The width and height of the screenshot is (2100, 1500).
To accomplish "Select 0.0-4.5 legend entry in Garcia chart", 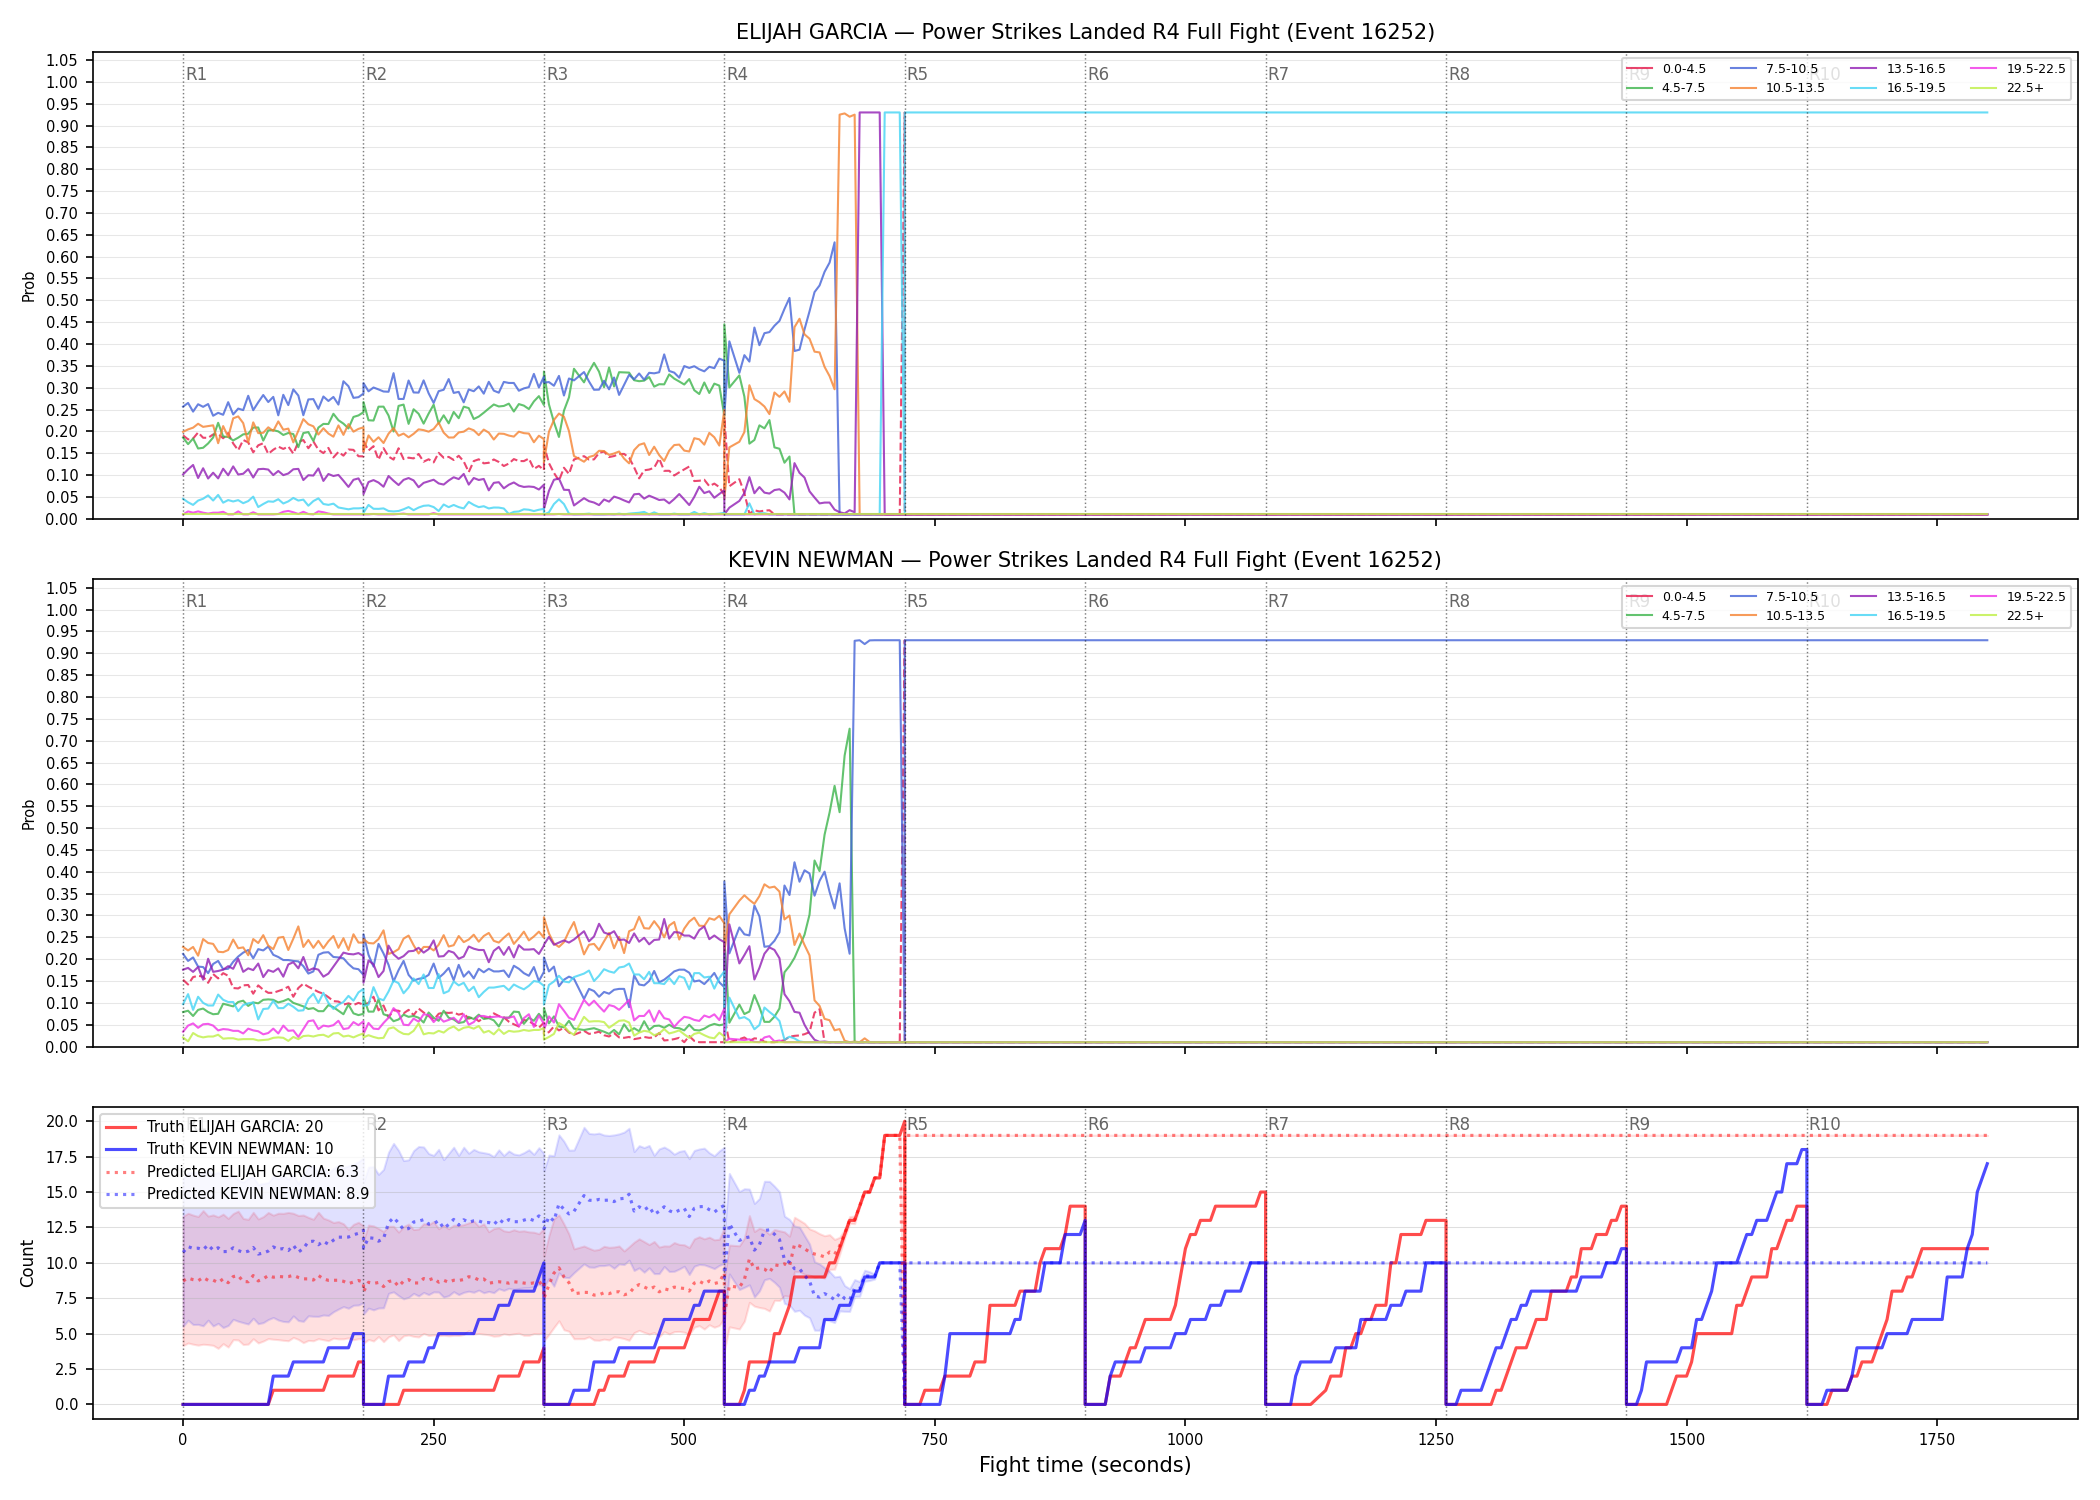I will click(1666, 69).
